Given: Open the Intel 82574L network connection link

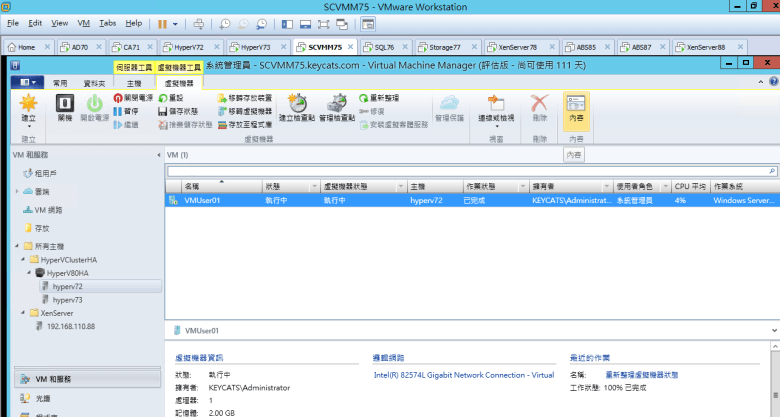Looking at the screenshot, I should 464,375.
